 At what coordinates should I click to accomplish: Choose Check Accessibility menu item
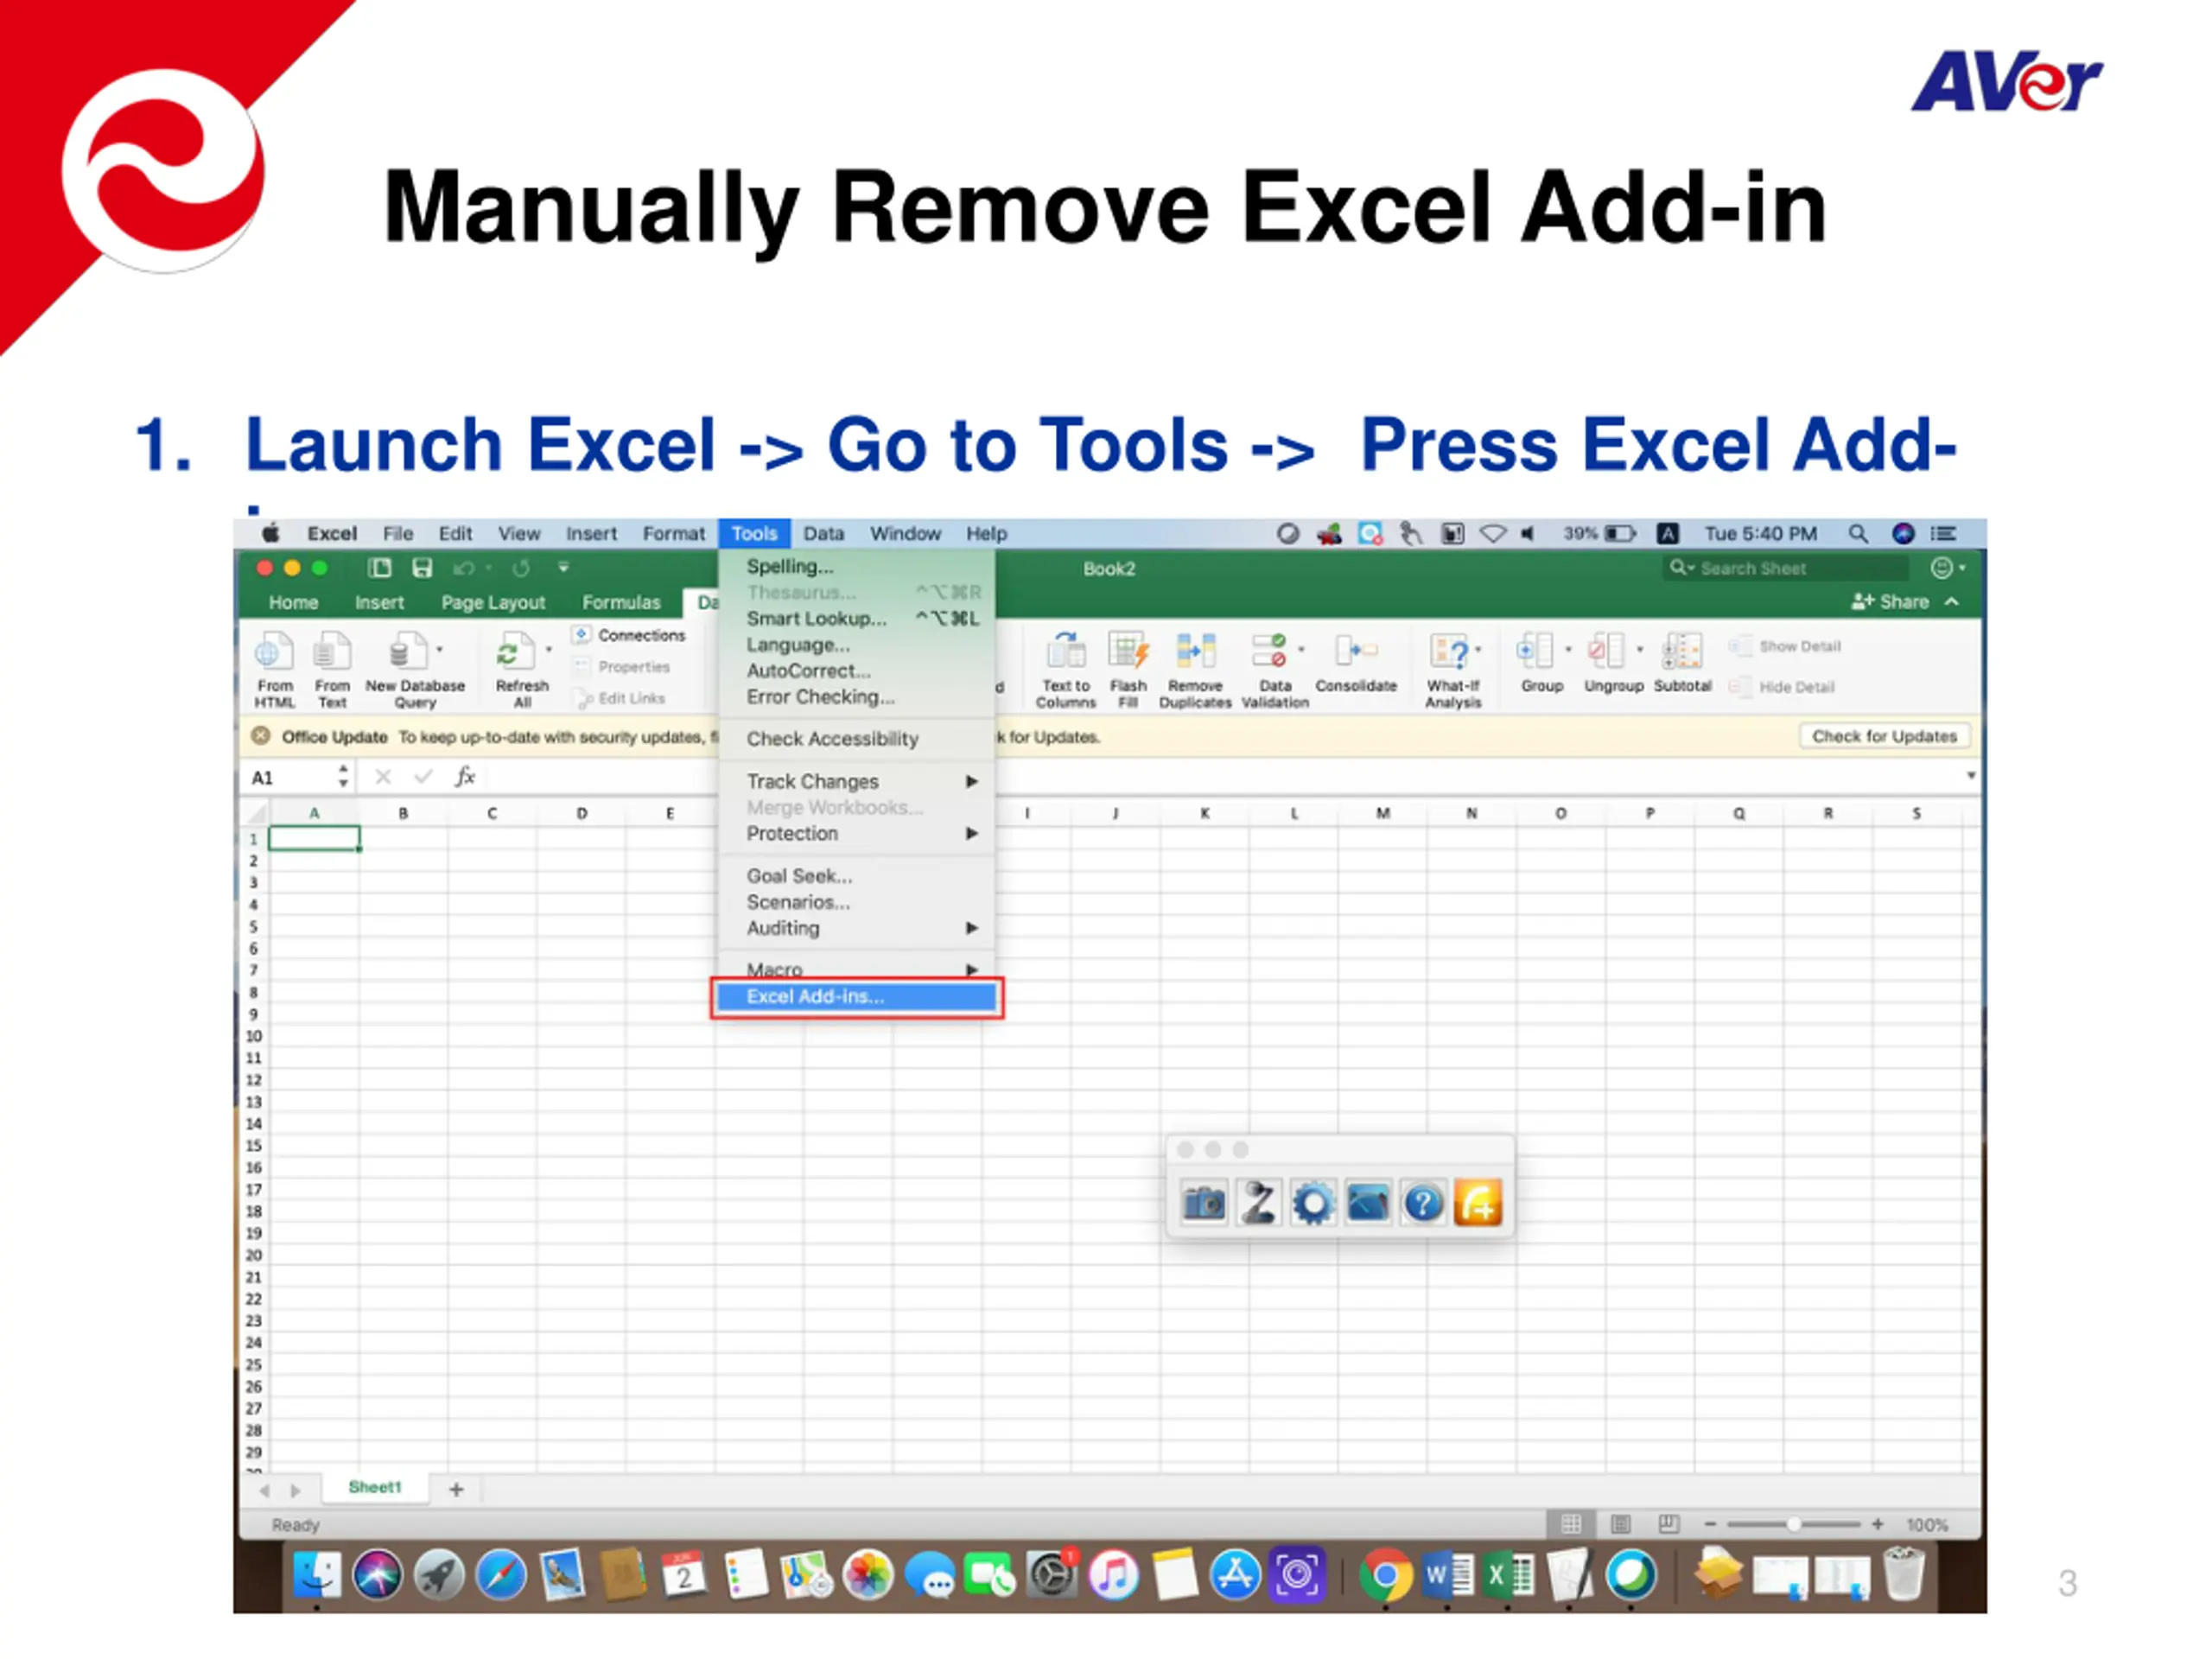857,739
